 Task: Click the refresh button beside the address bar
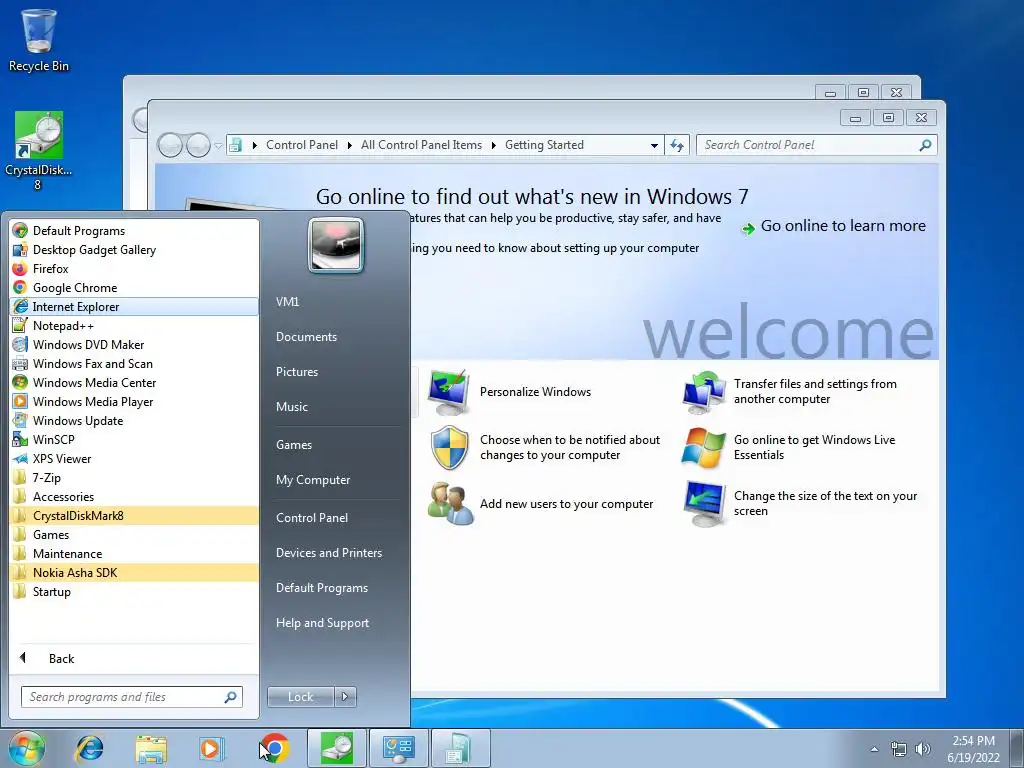(677, 145)
